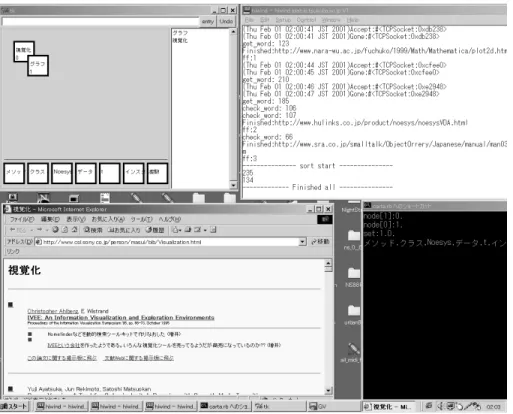This screenshot has width=513, height=414.
Task: Open the 履歴 history toolbar button
Action: pos(155,230)
